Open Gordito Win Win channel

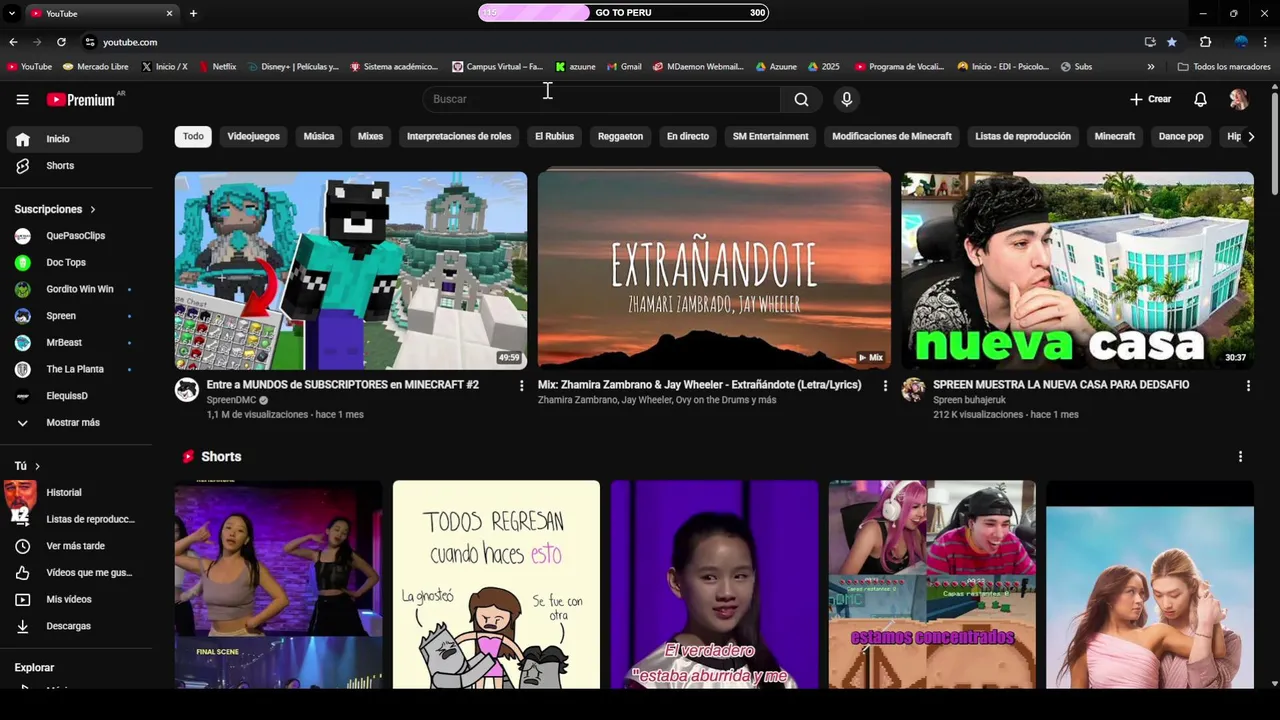click(75, 289)
